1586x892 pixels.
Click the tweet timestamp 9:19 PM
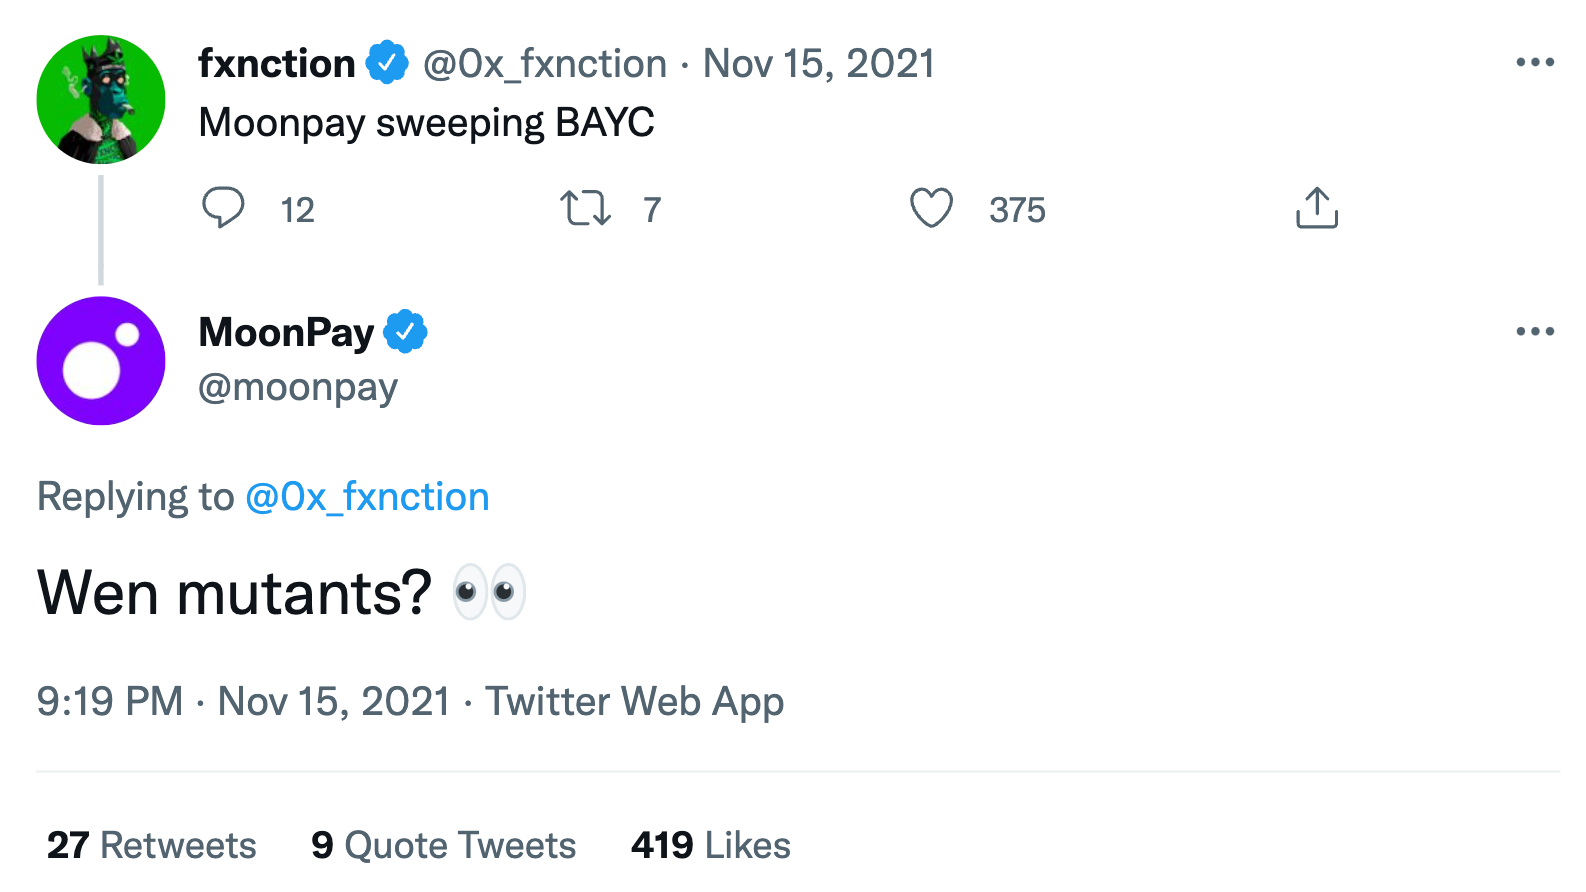pos(110,701)
